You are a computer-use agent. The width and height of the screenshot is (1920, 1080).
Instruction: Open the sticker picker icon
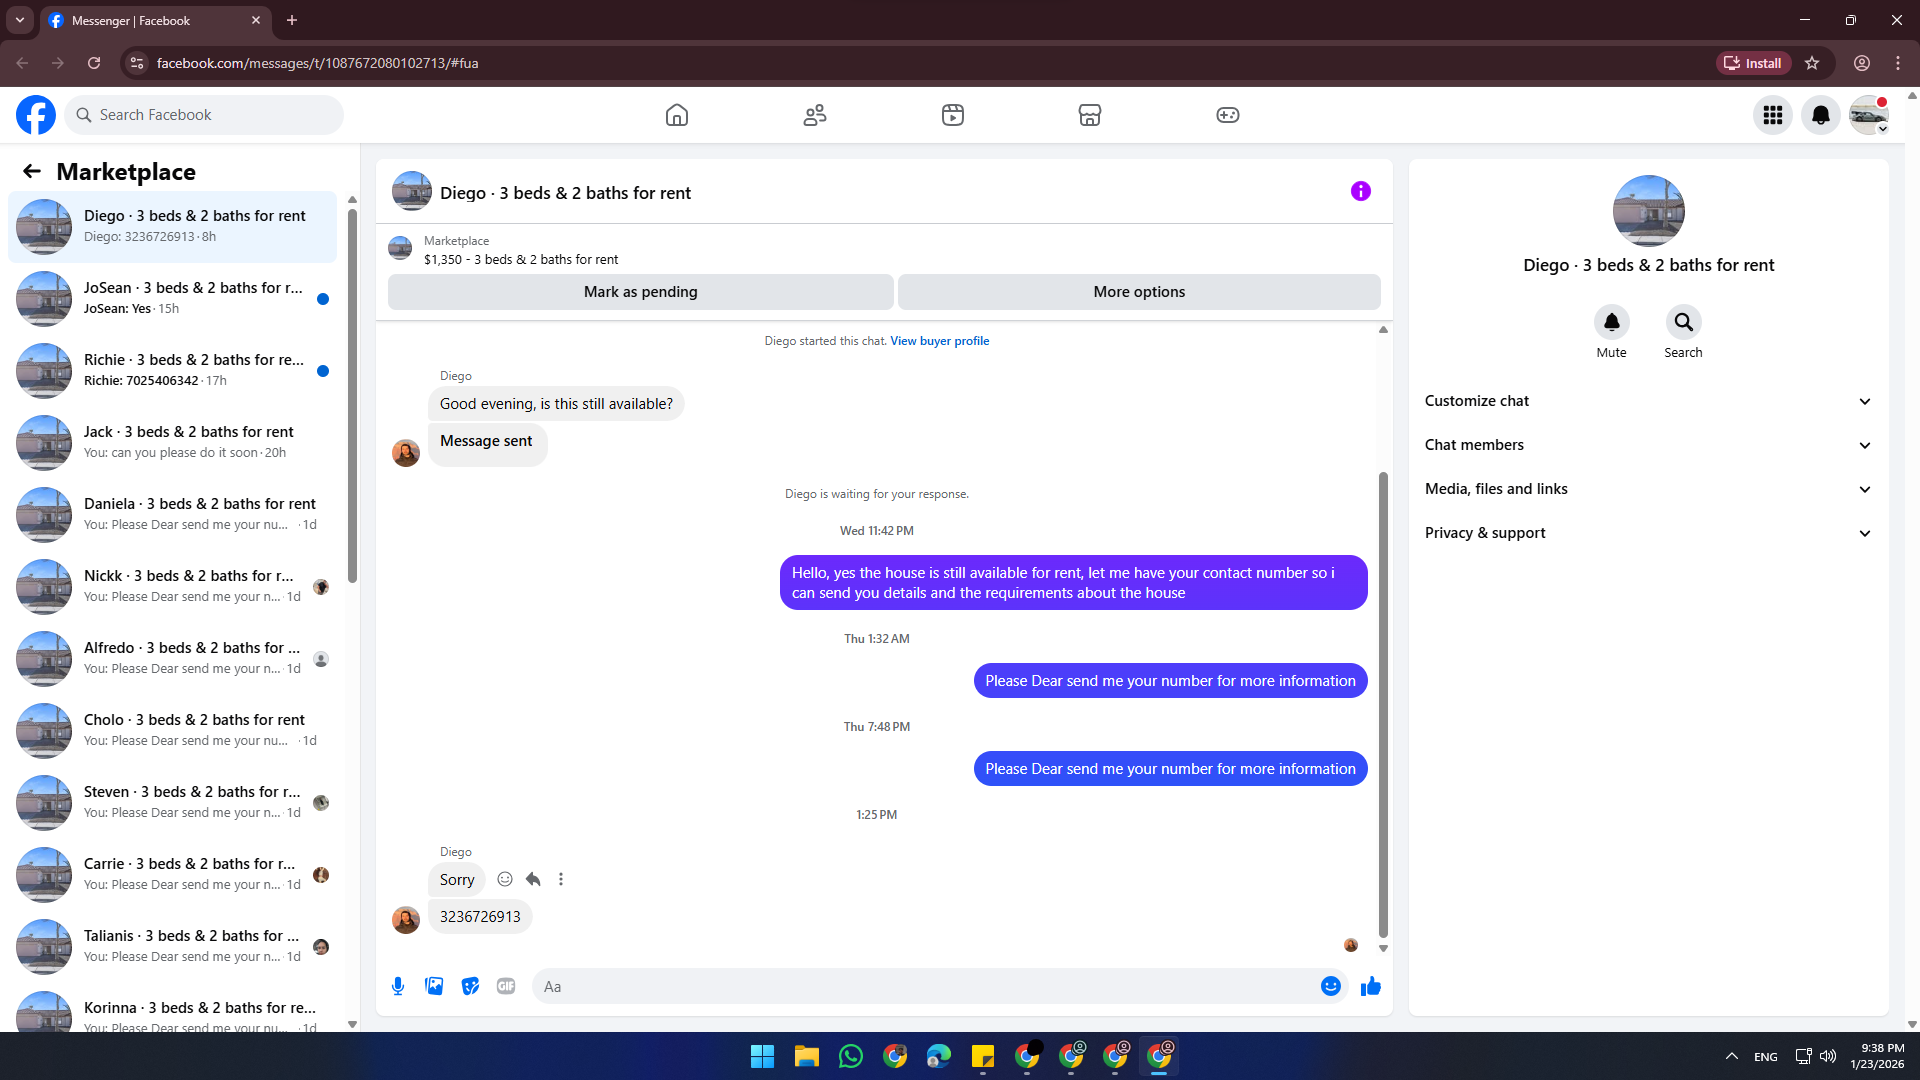click(470, 986)
